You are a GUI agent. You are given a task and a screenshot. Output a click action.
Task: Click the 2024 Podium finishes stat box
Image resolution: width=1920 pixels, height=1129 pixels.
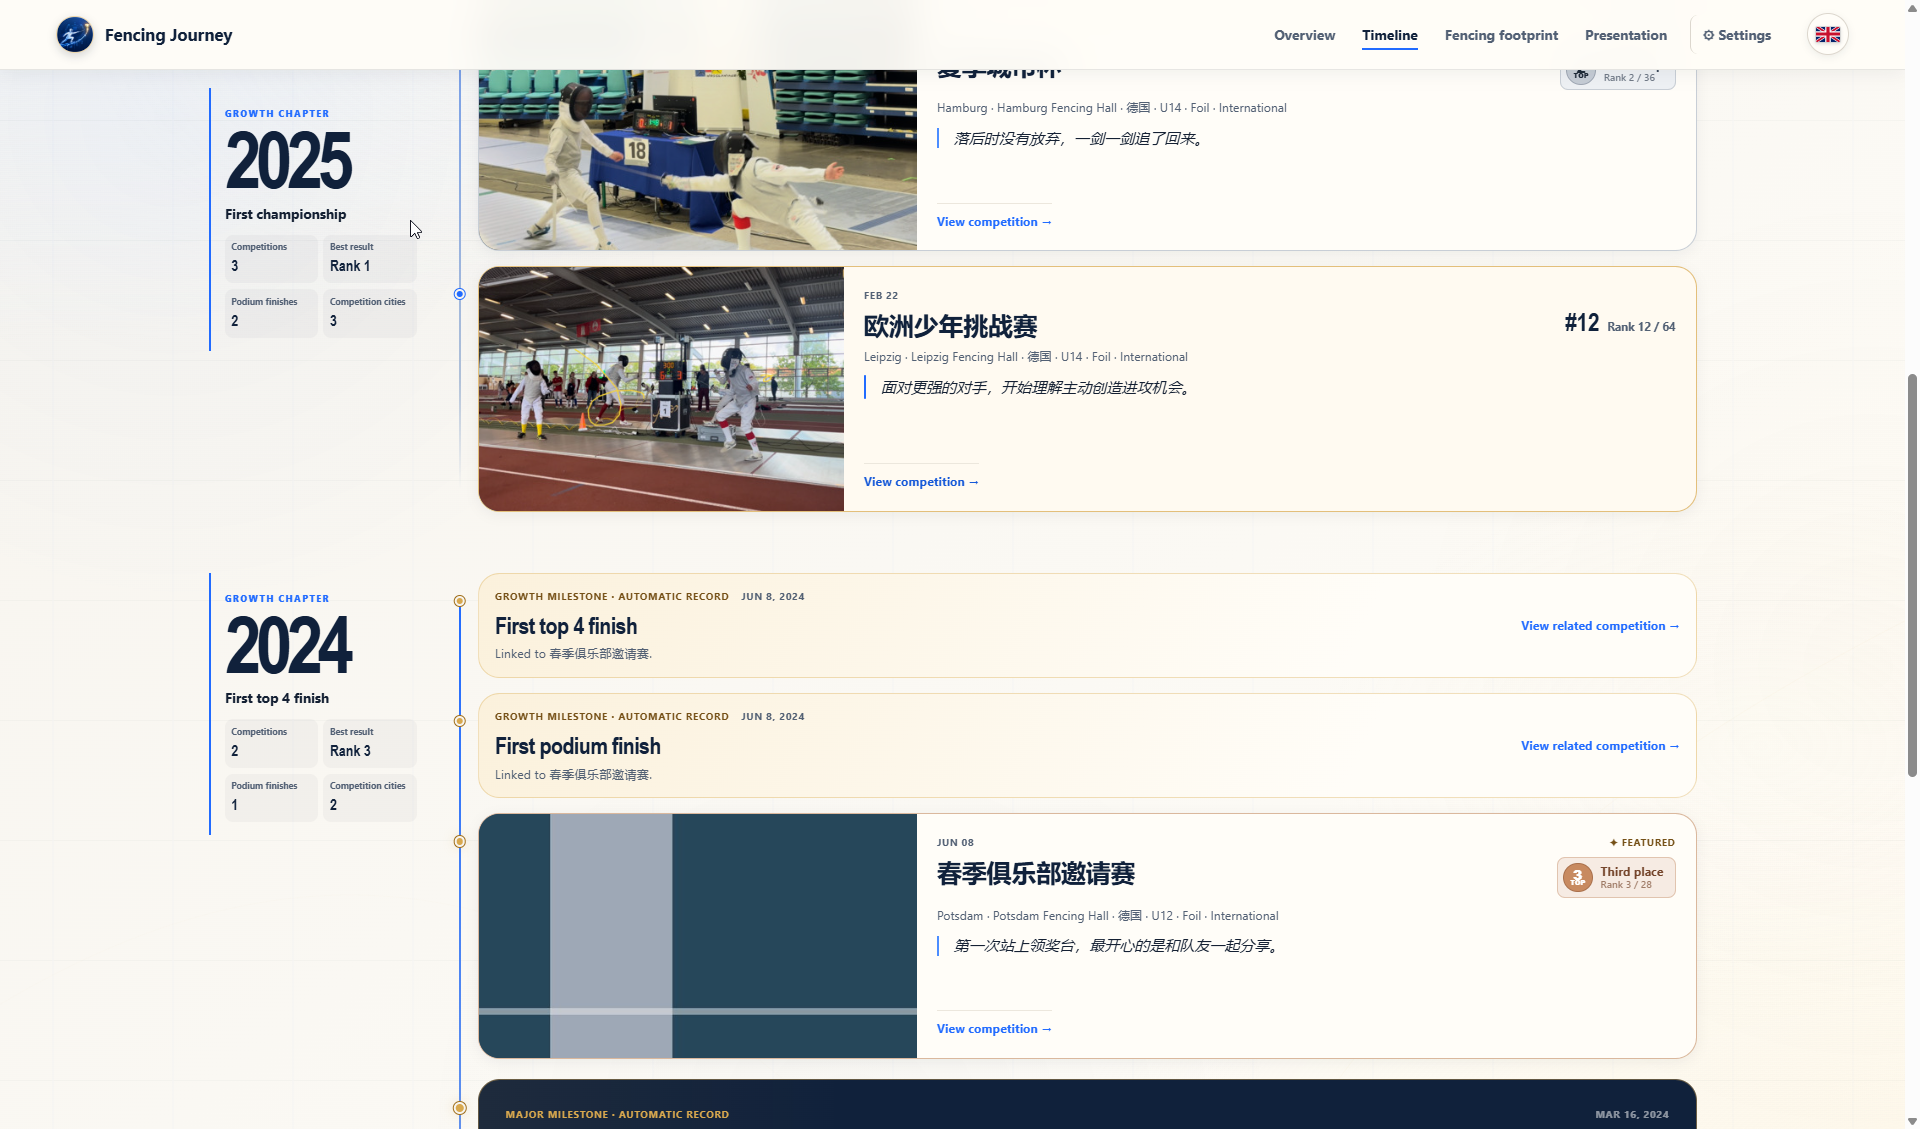pos(270,797)
